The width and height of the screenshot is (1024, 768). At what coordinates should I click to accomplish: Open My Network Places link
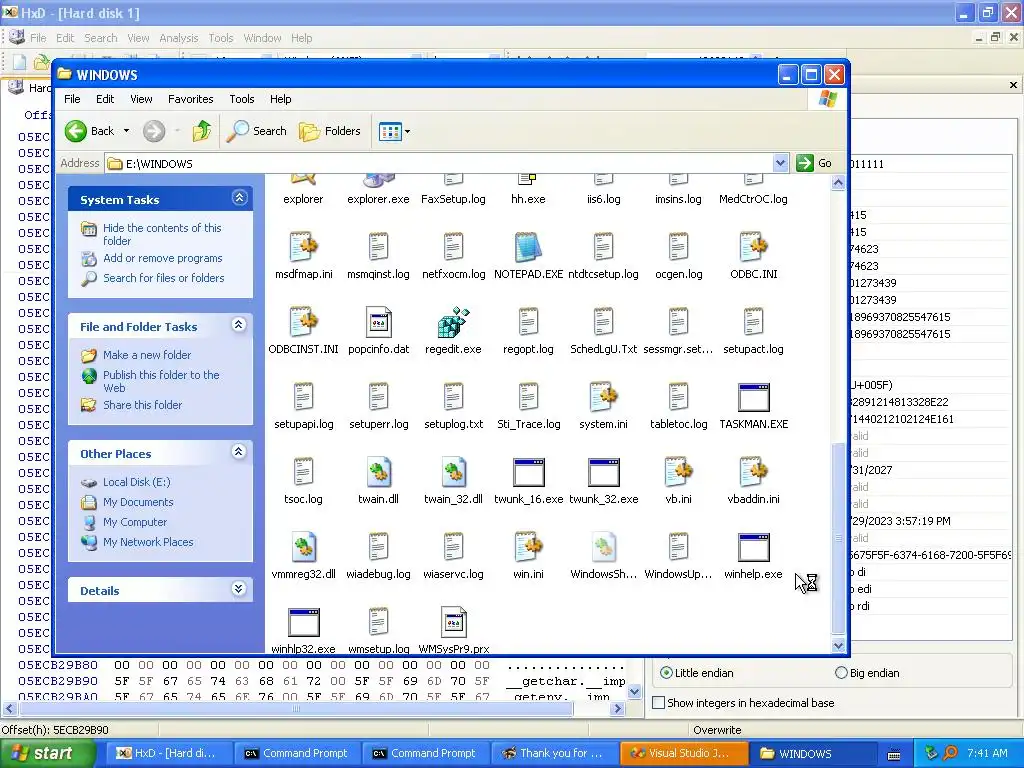click(x=148, y=542)
